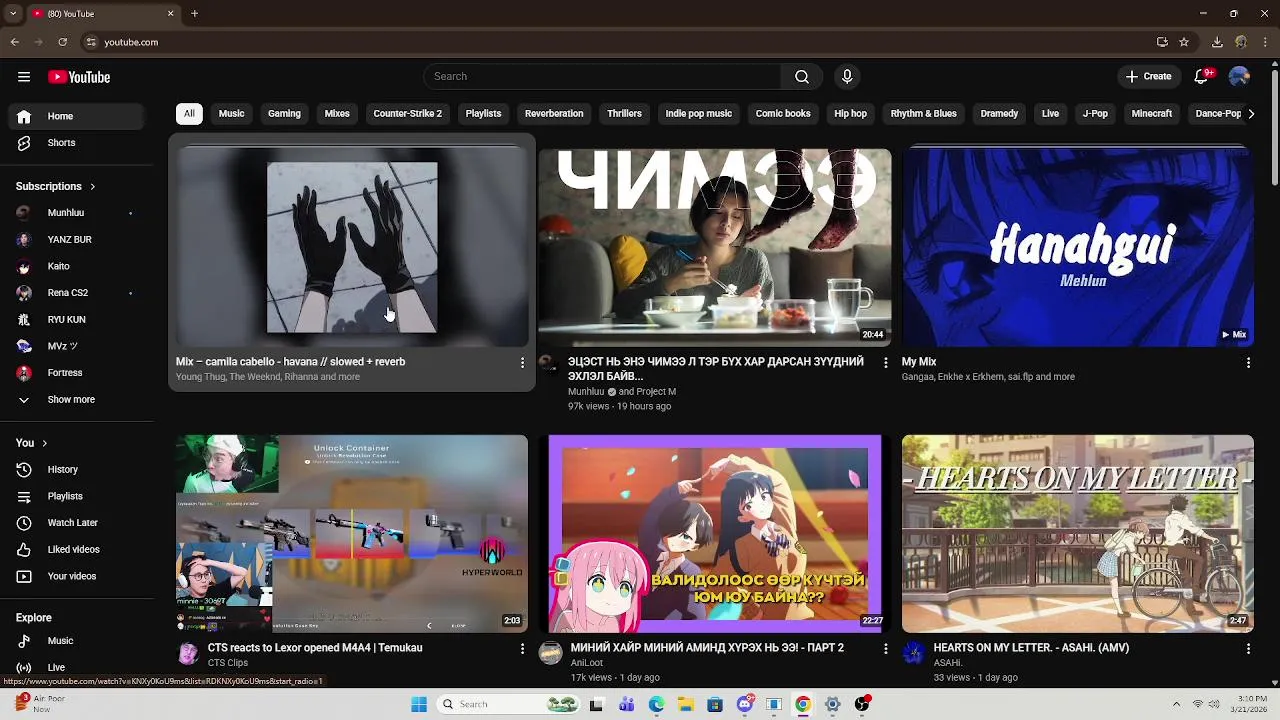Open AniLoot channel link
1280x720 pixels.
[587, 663]
